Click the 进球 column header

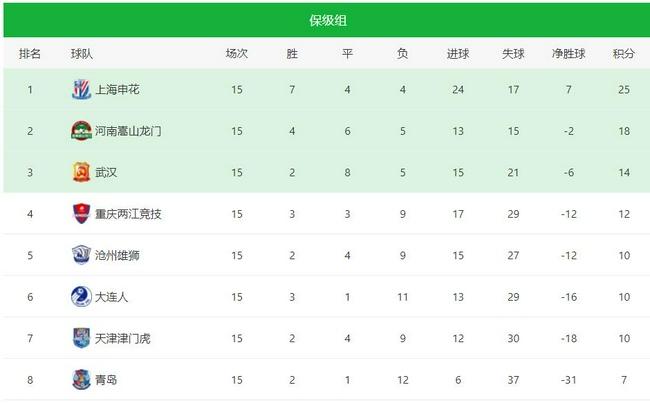pyautogui.click(x=458, y=54)
